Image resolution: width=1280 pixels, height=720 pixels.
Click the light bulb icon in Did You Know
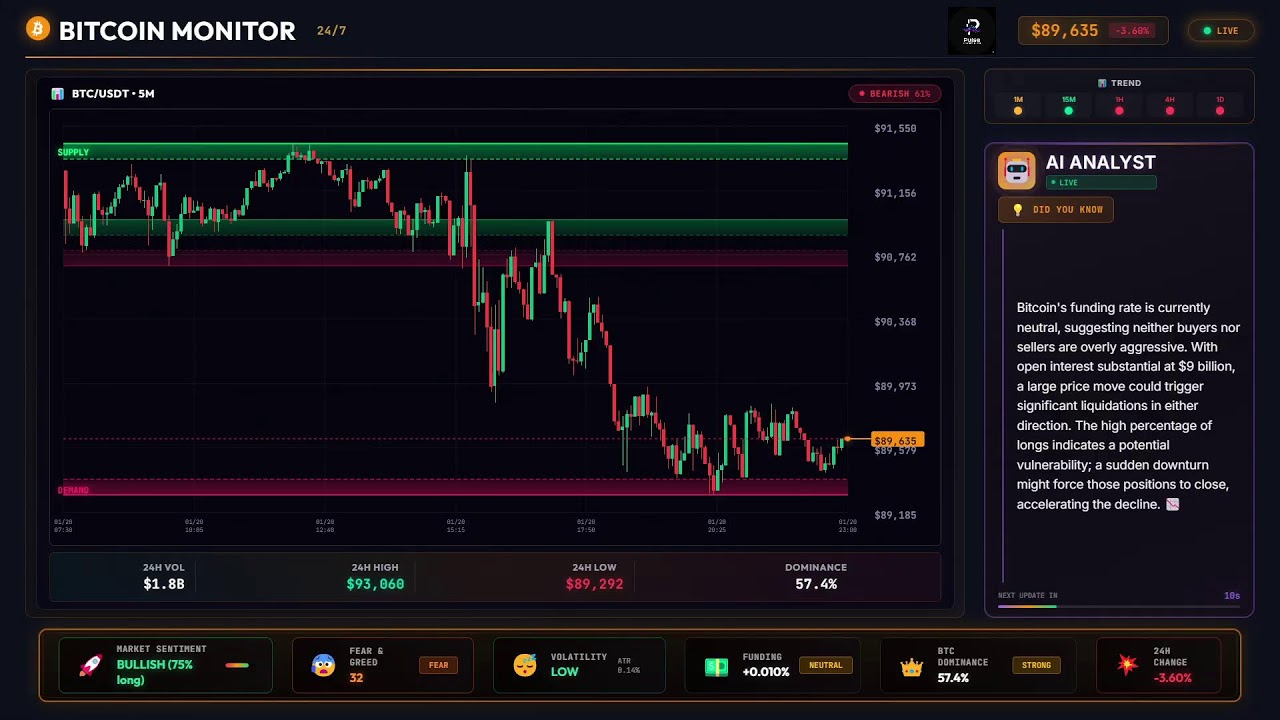click(x=1018, y=210)
